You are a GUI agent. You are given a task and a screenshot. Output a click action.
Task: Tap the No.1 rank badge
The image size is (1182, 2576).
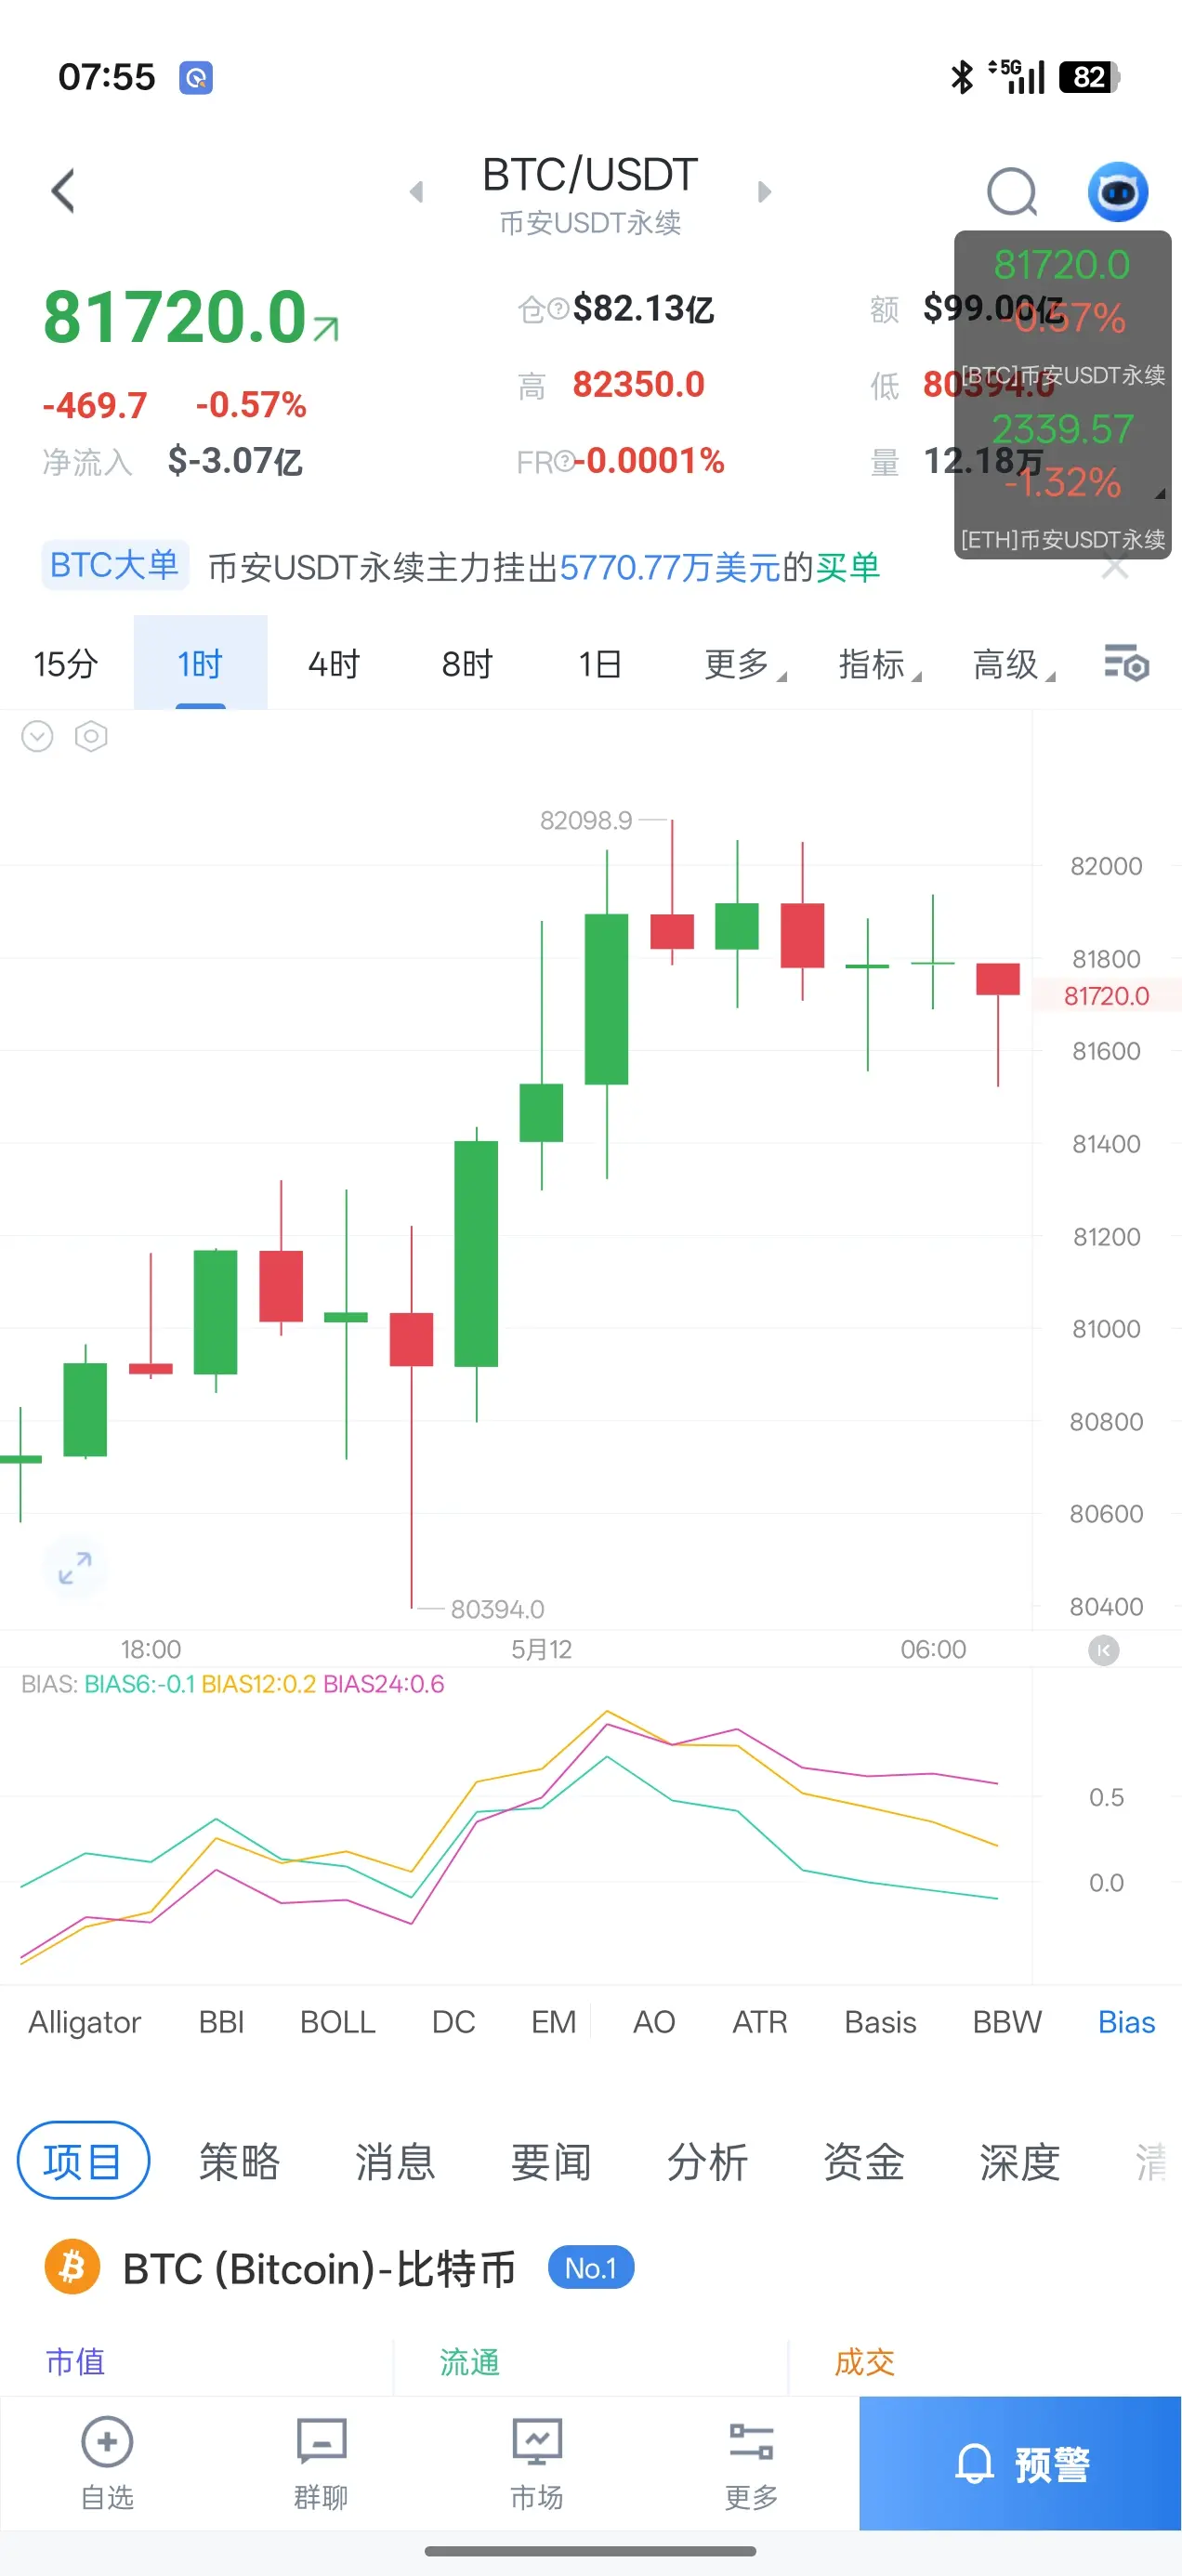tap(591, 2268)
